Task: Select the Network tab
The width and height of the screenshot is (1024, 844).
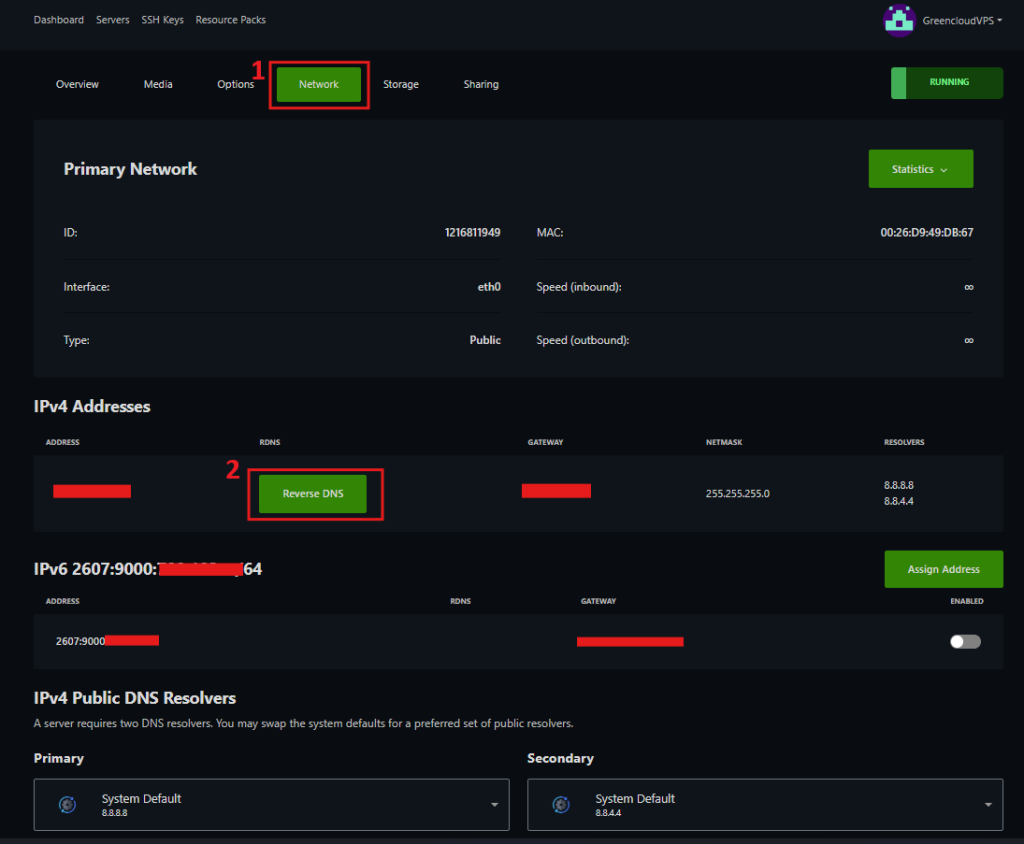Action: pyautogui.click(x=319, y=84)
